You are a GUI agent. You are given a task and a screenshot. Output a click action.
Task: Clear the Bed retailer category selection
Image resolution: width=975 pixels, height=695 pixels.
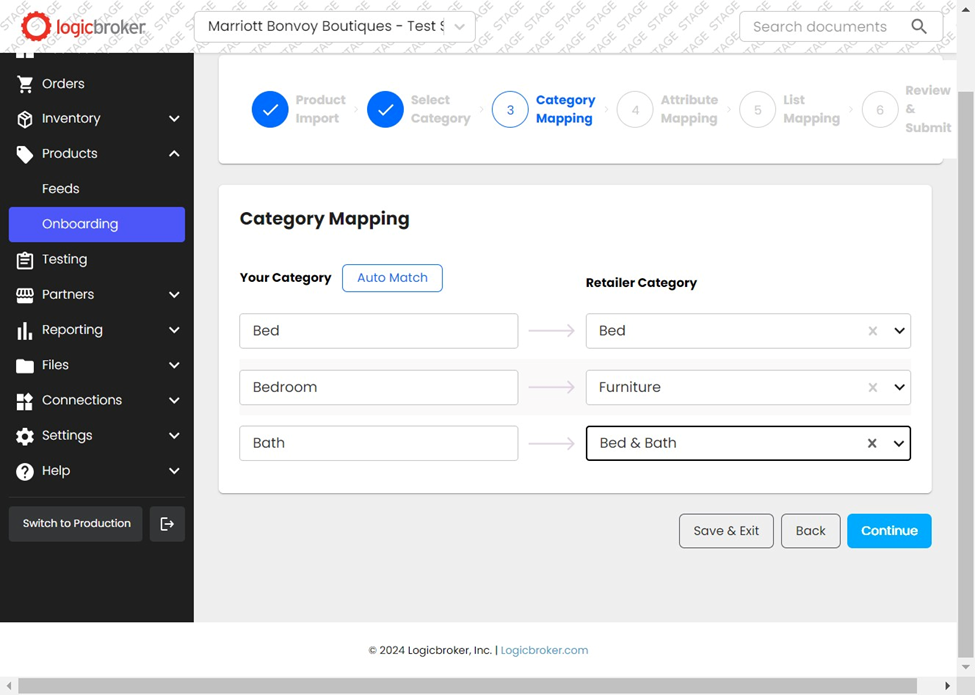tap(873, 331)
